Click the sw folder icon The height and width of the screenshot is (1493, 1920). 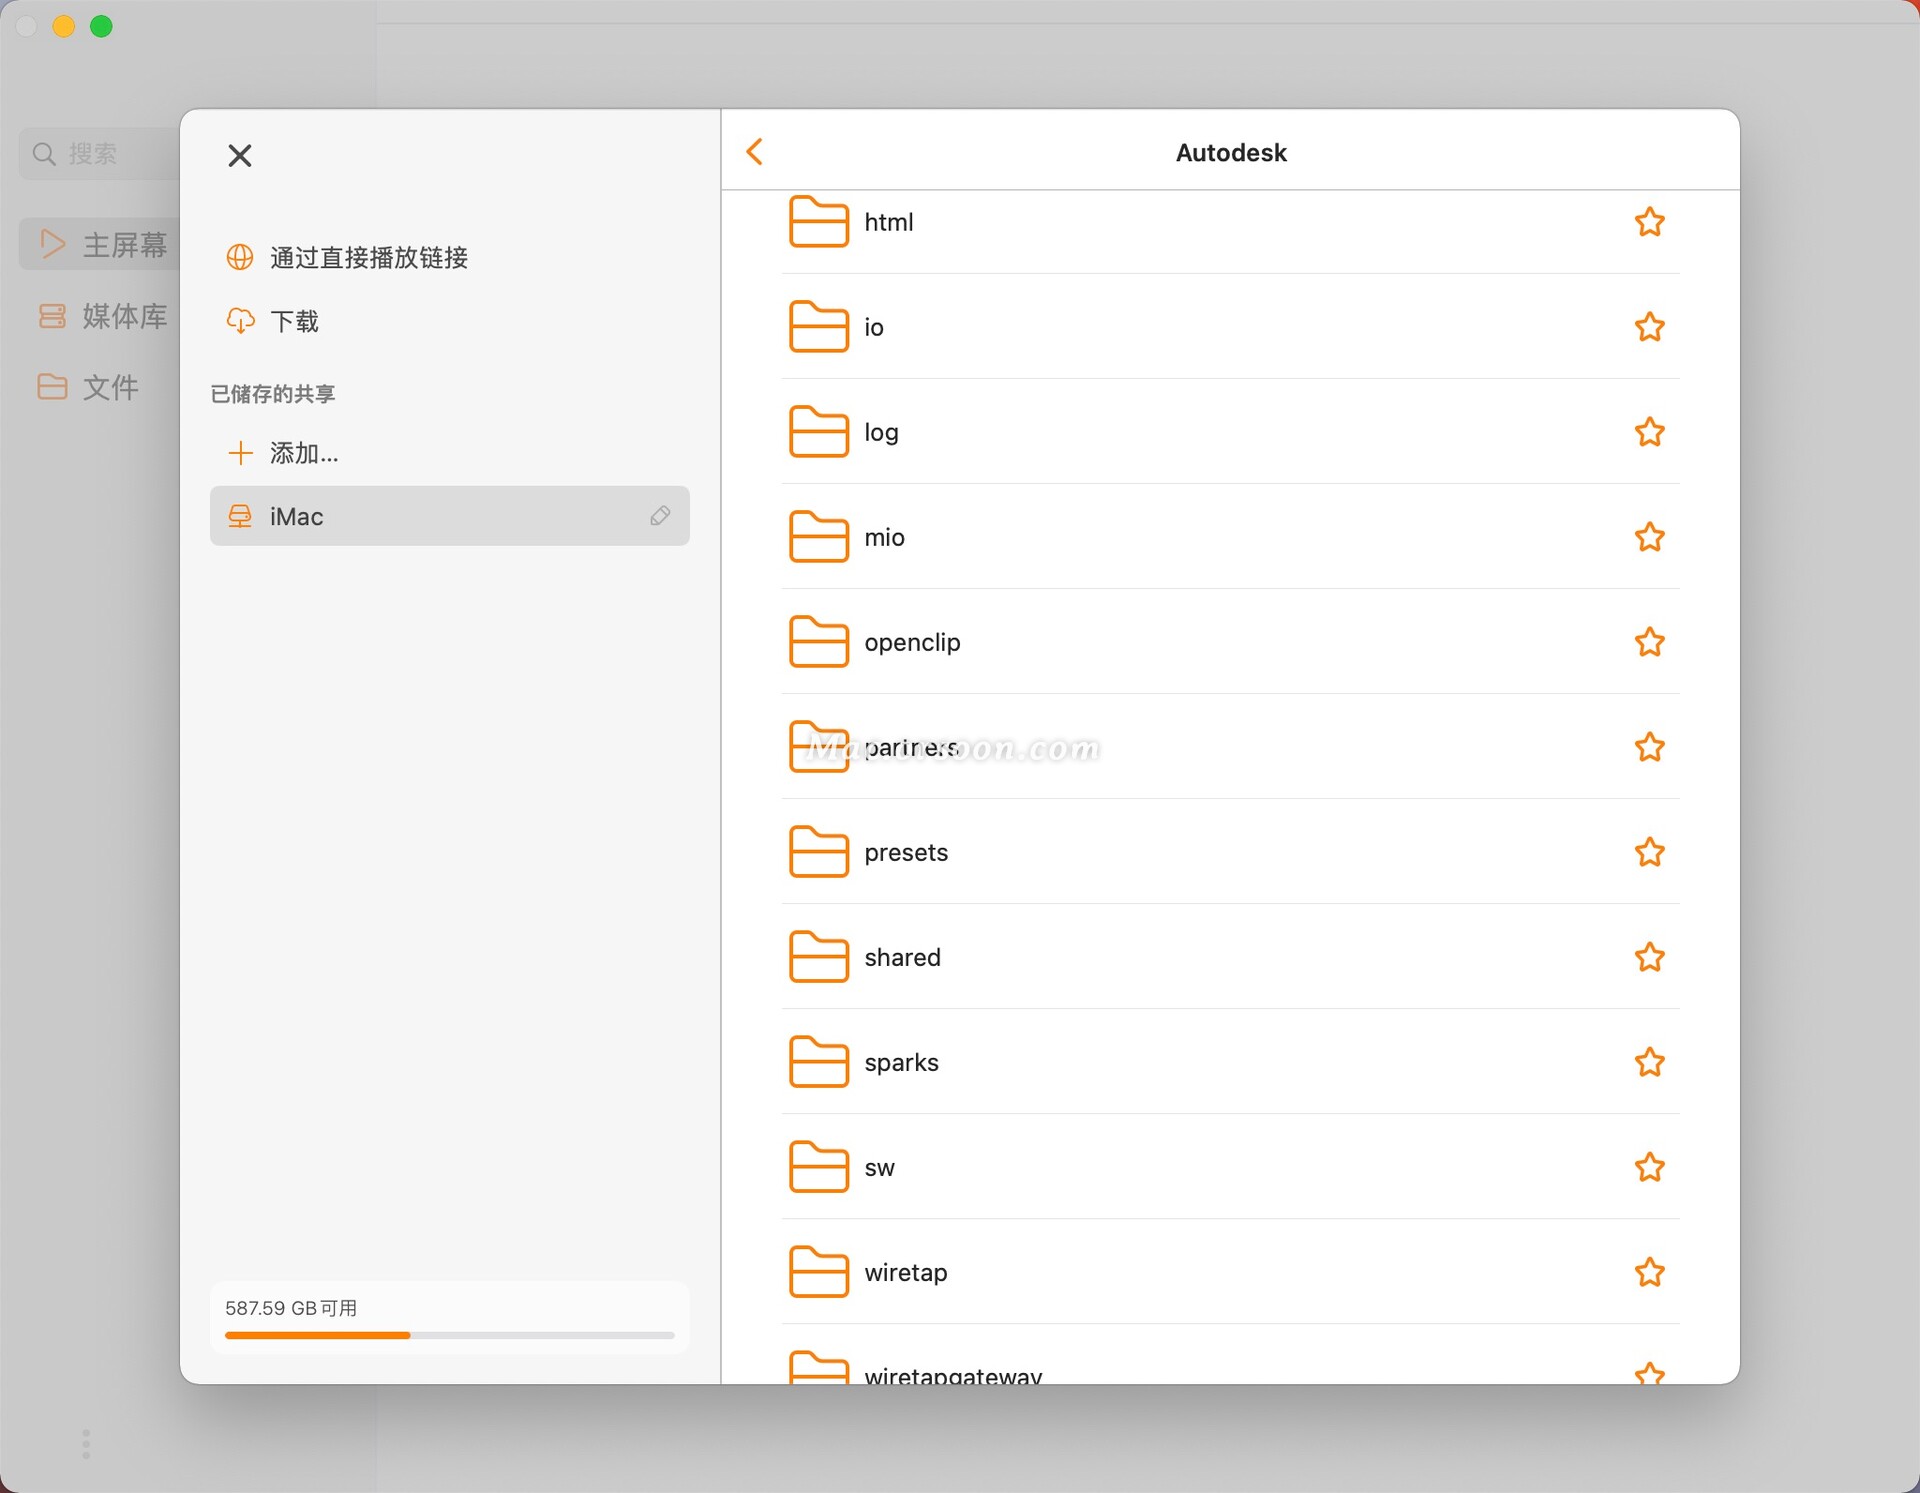click(x=819, y=1166)
